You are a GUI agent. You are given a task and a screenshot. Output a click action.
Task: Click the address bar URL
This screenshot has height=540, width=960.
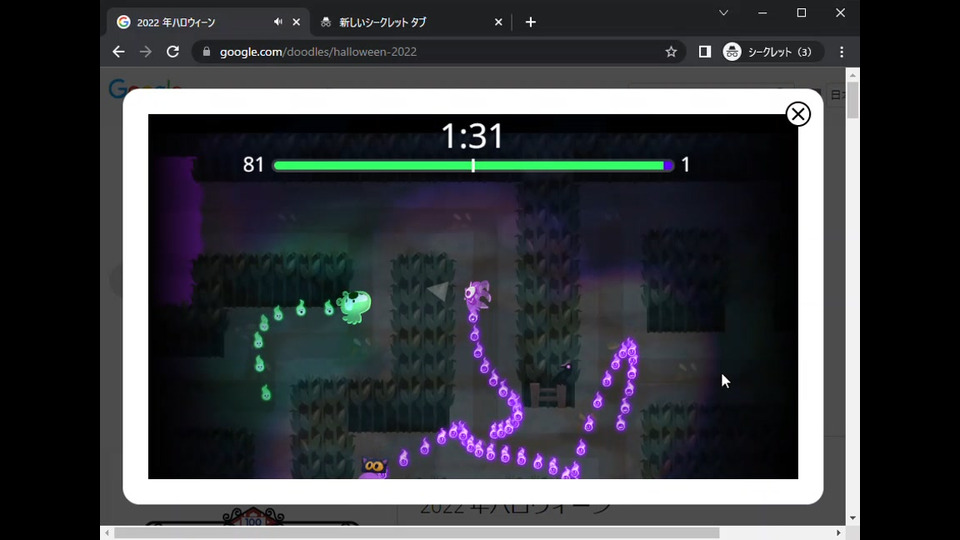tap(318, 52)
